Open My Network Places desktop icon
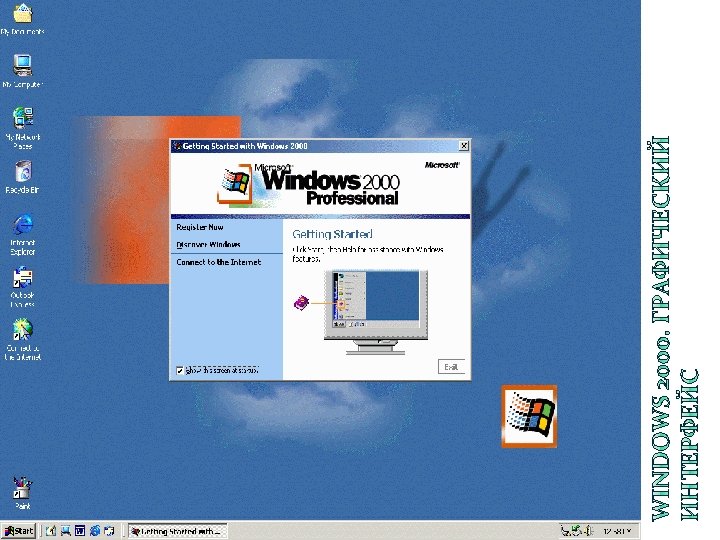Image resolution: width=720 pixels, height=540 pixels. [x=22, y=128]
